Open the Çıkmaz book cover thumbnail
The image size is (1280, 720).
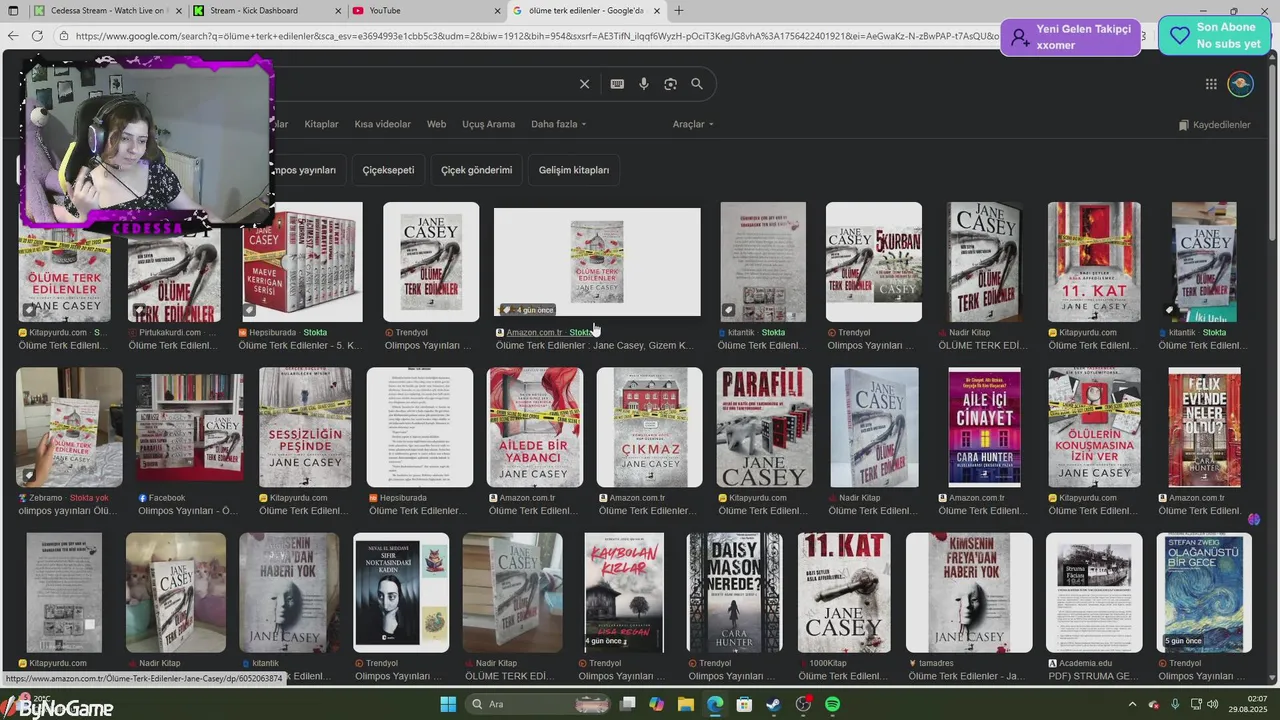click(649, 427)
